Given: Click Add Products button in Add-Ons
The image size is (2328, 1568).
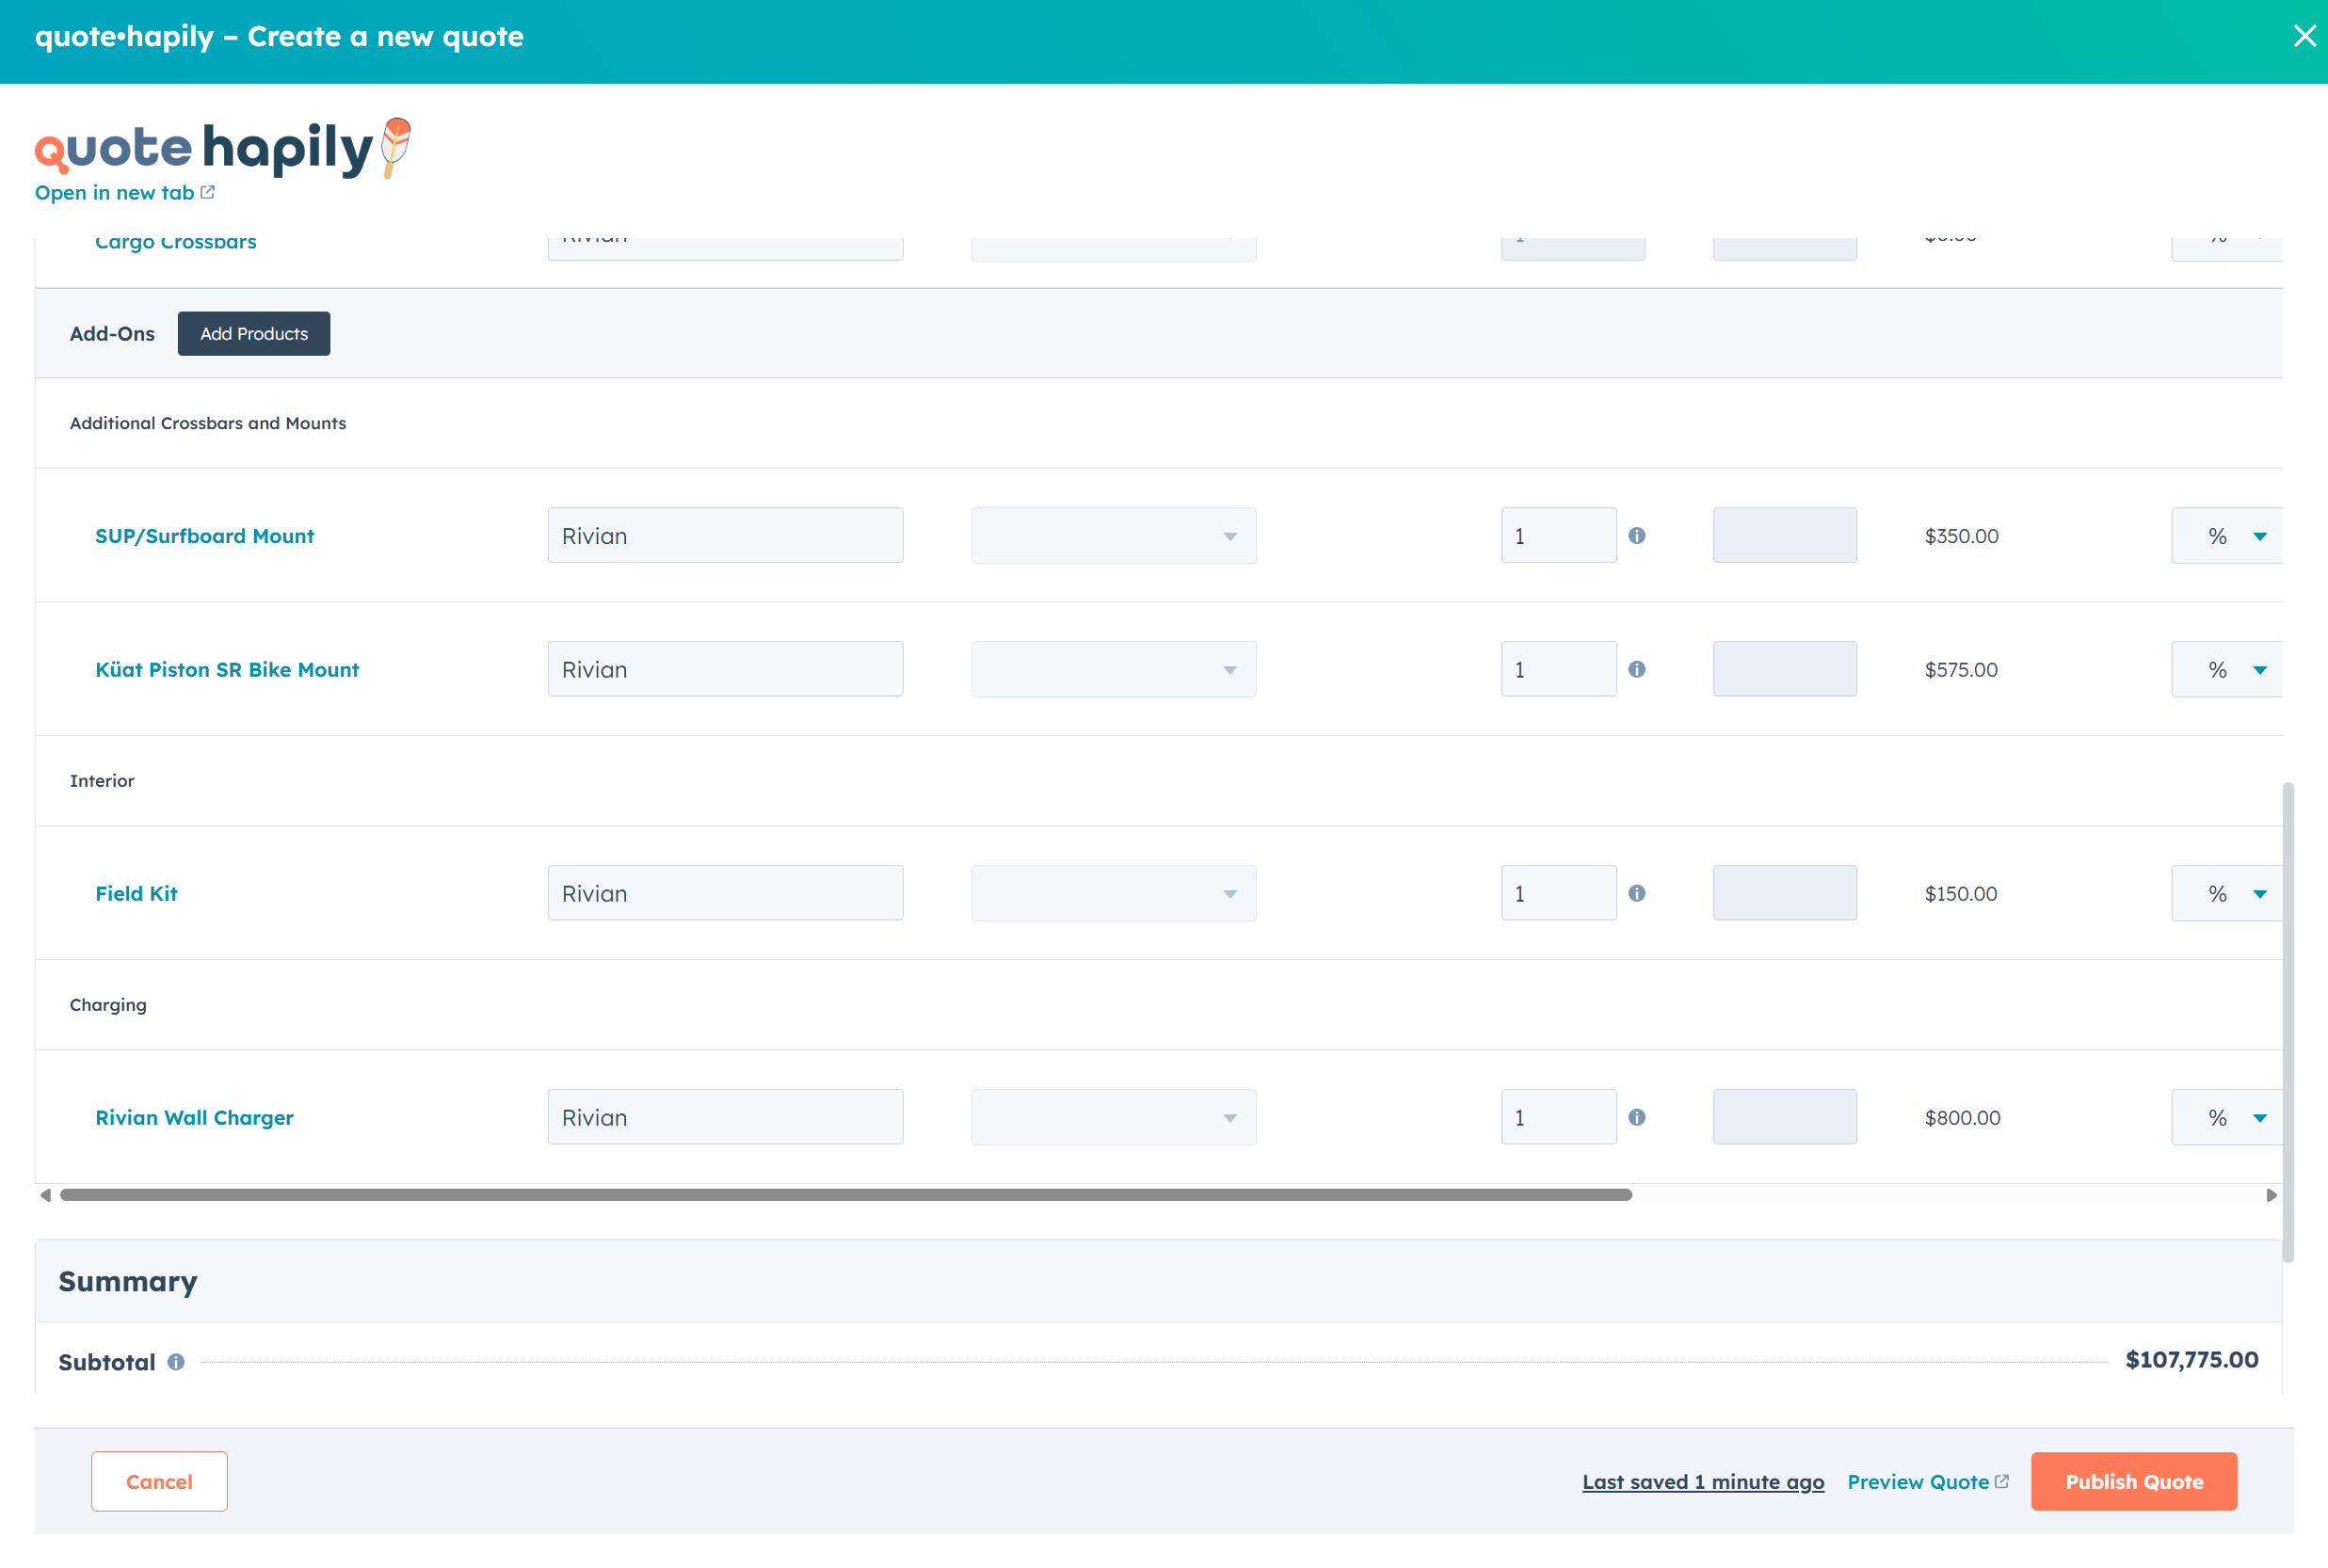Looking at the screenshot, I should (x=254, y=334).
